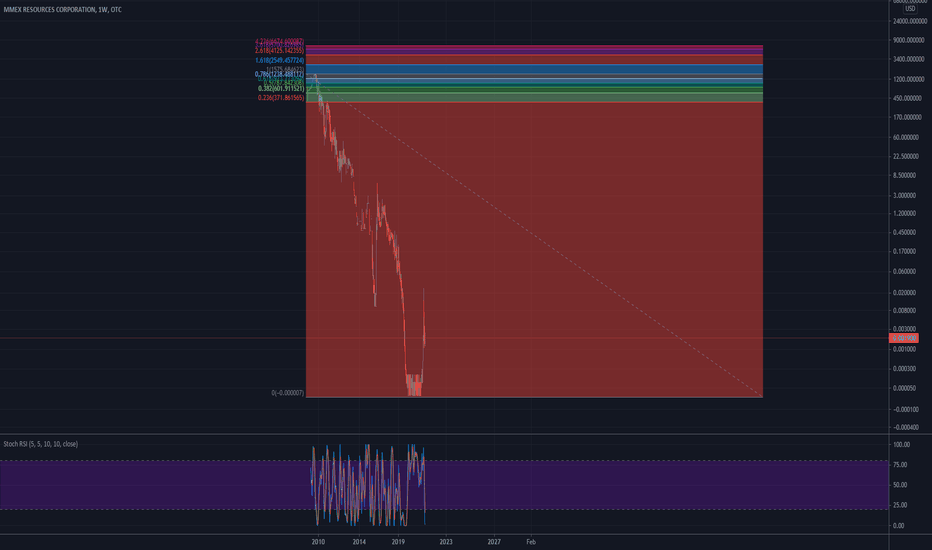Click the 2027 label on the time axis

[x=494, y=542]
